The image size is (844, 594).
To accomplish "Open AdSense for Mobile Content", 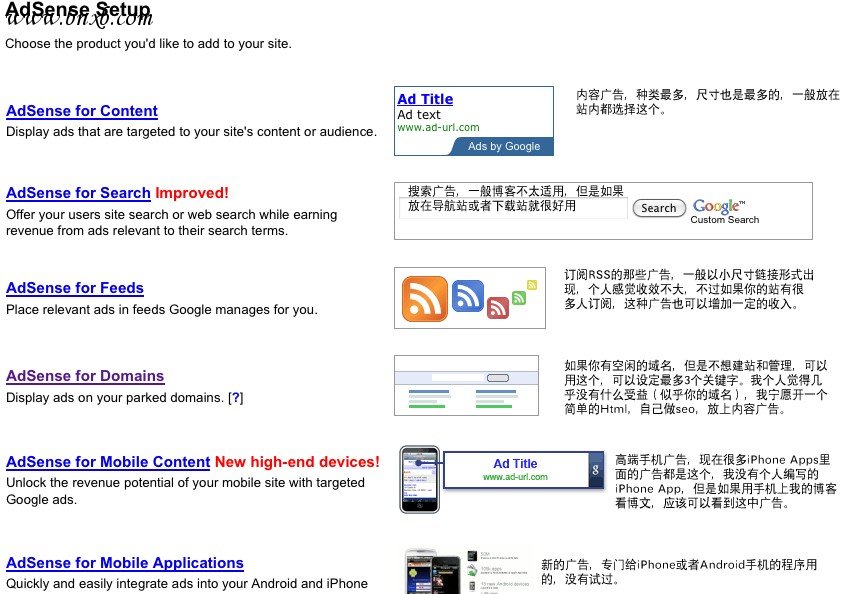I will click(108, 462).
